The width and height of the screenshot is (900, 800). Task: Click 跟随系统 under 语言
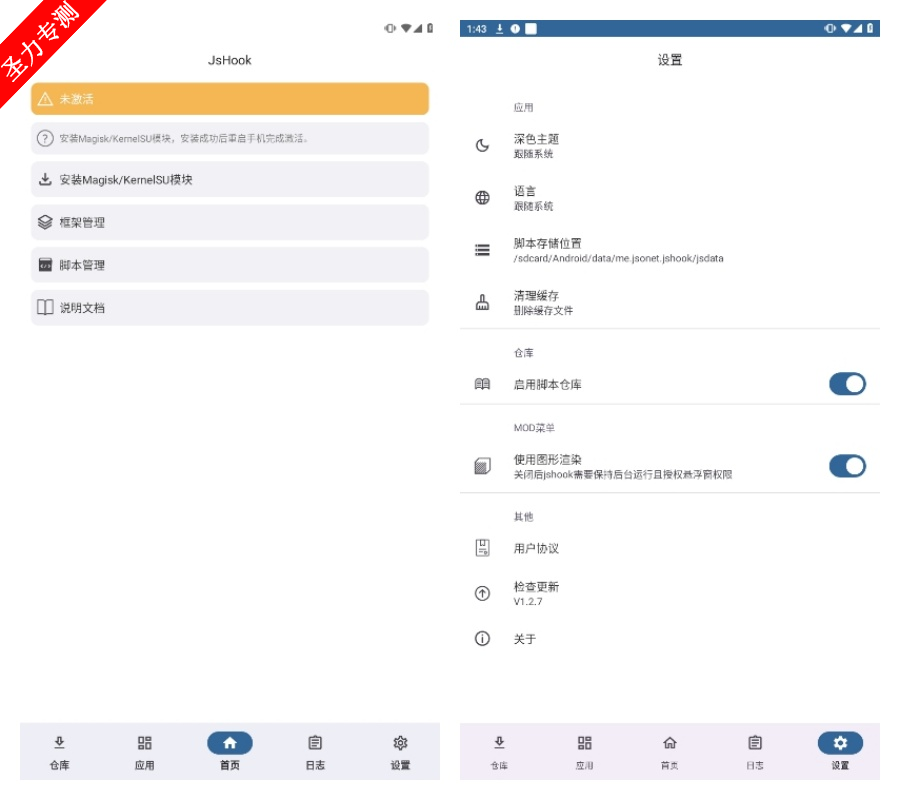tap(533, 206)
